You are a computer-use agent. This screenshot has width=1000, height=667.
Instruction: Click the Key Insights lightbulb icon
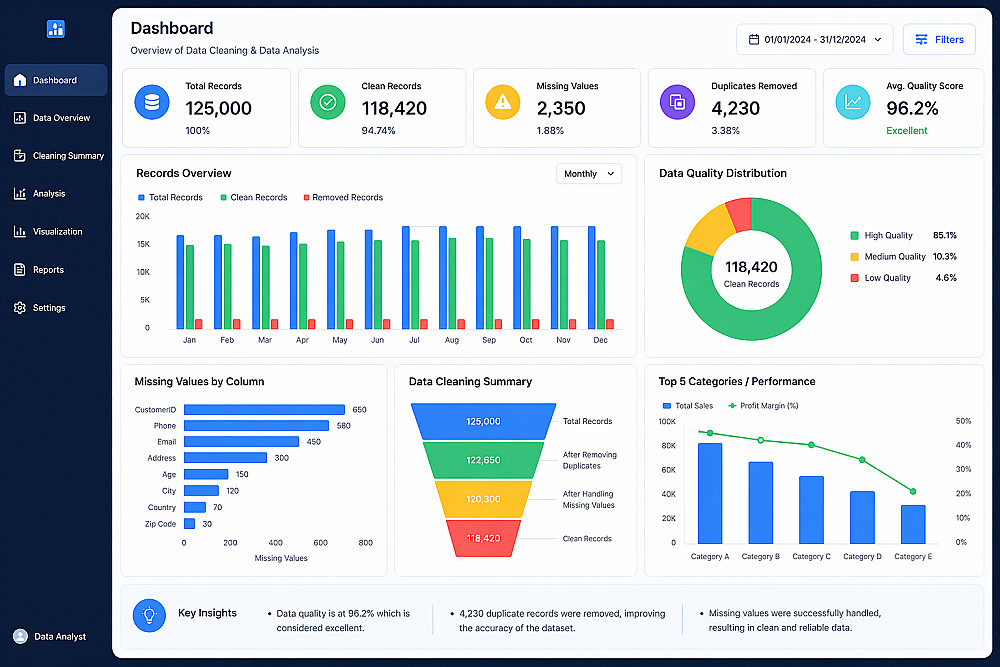[x=149, y=615]
